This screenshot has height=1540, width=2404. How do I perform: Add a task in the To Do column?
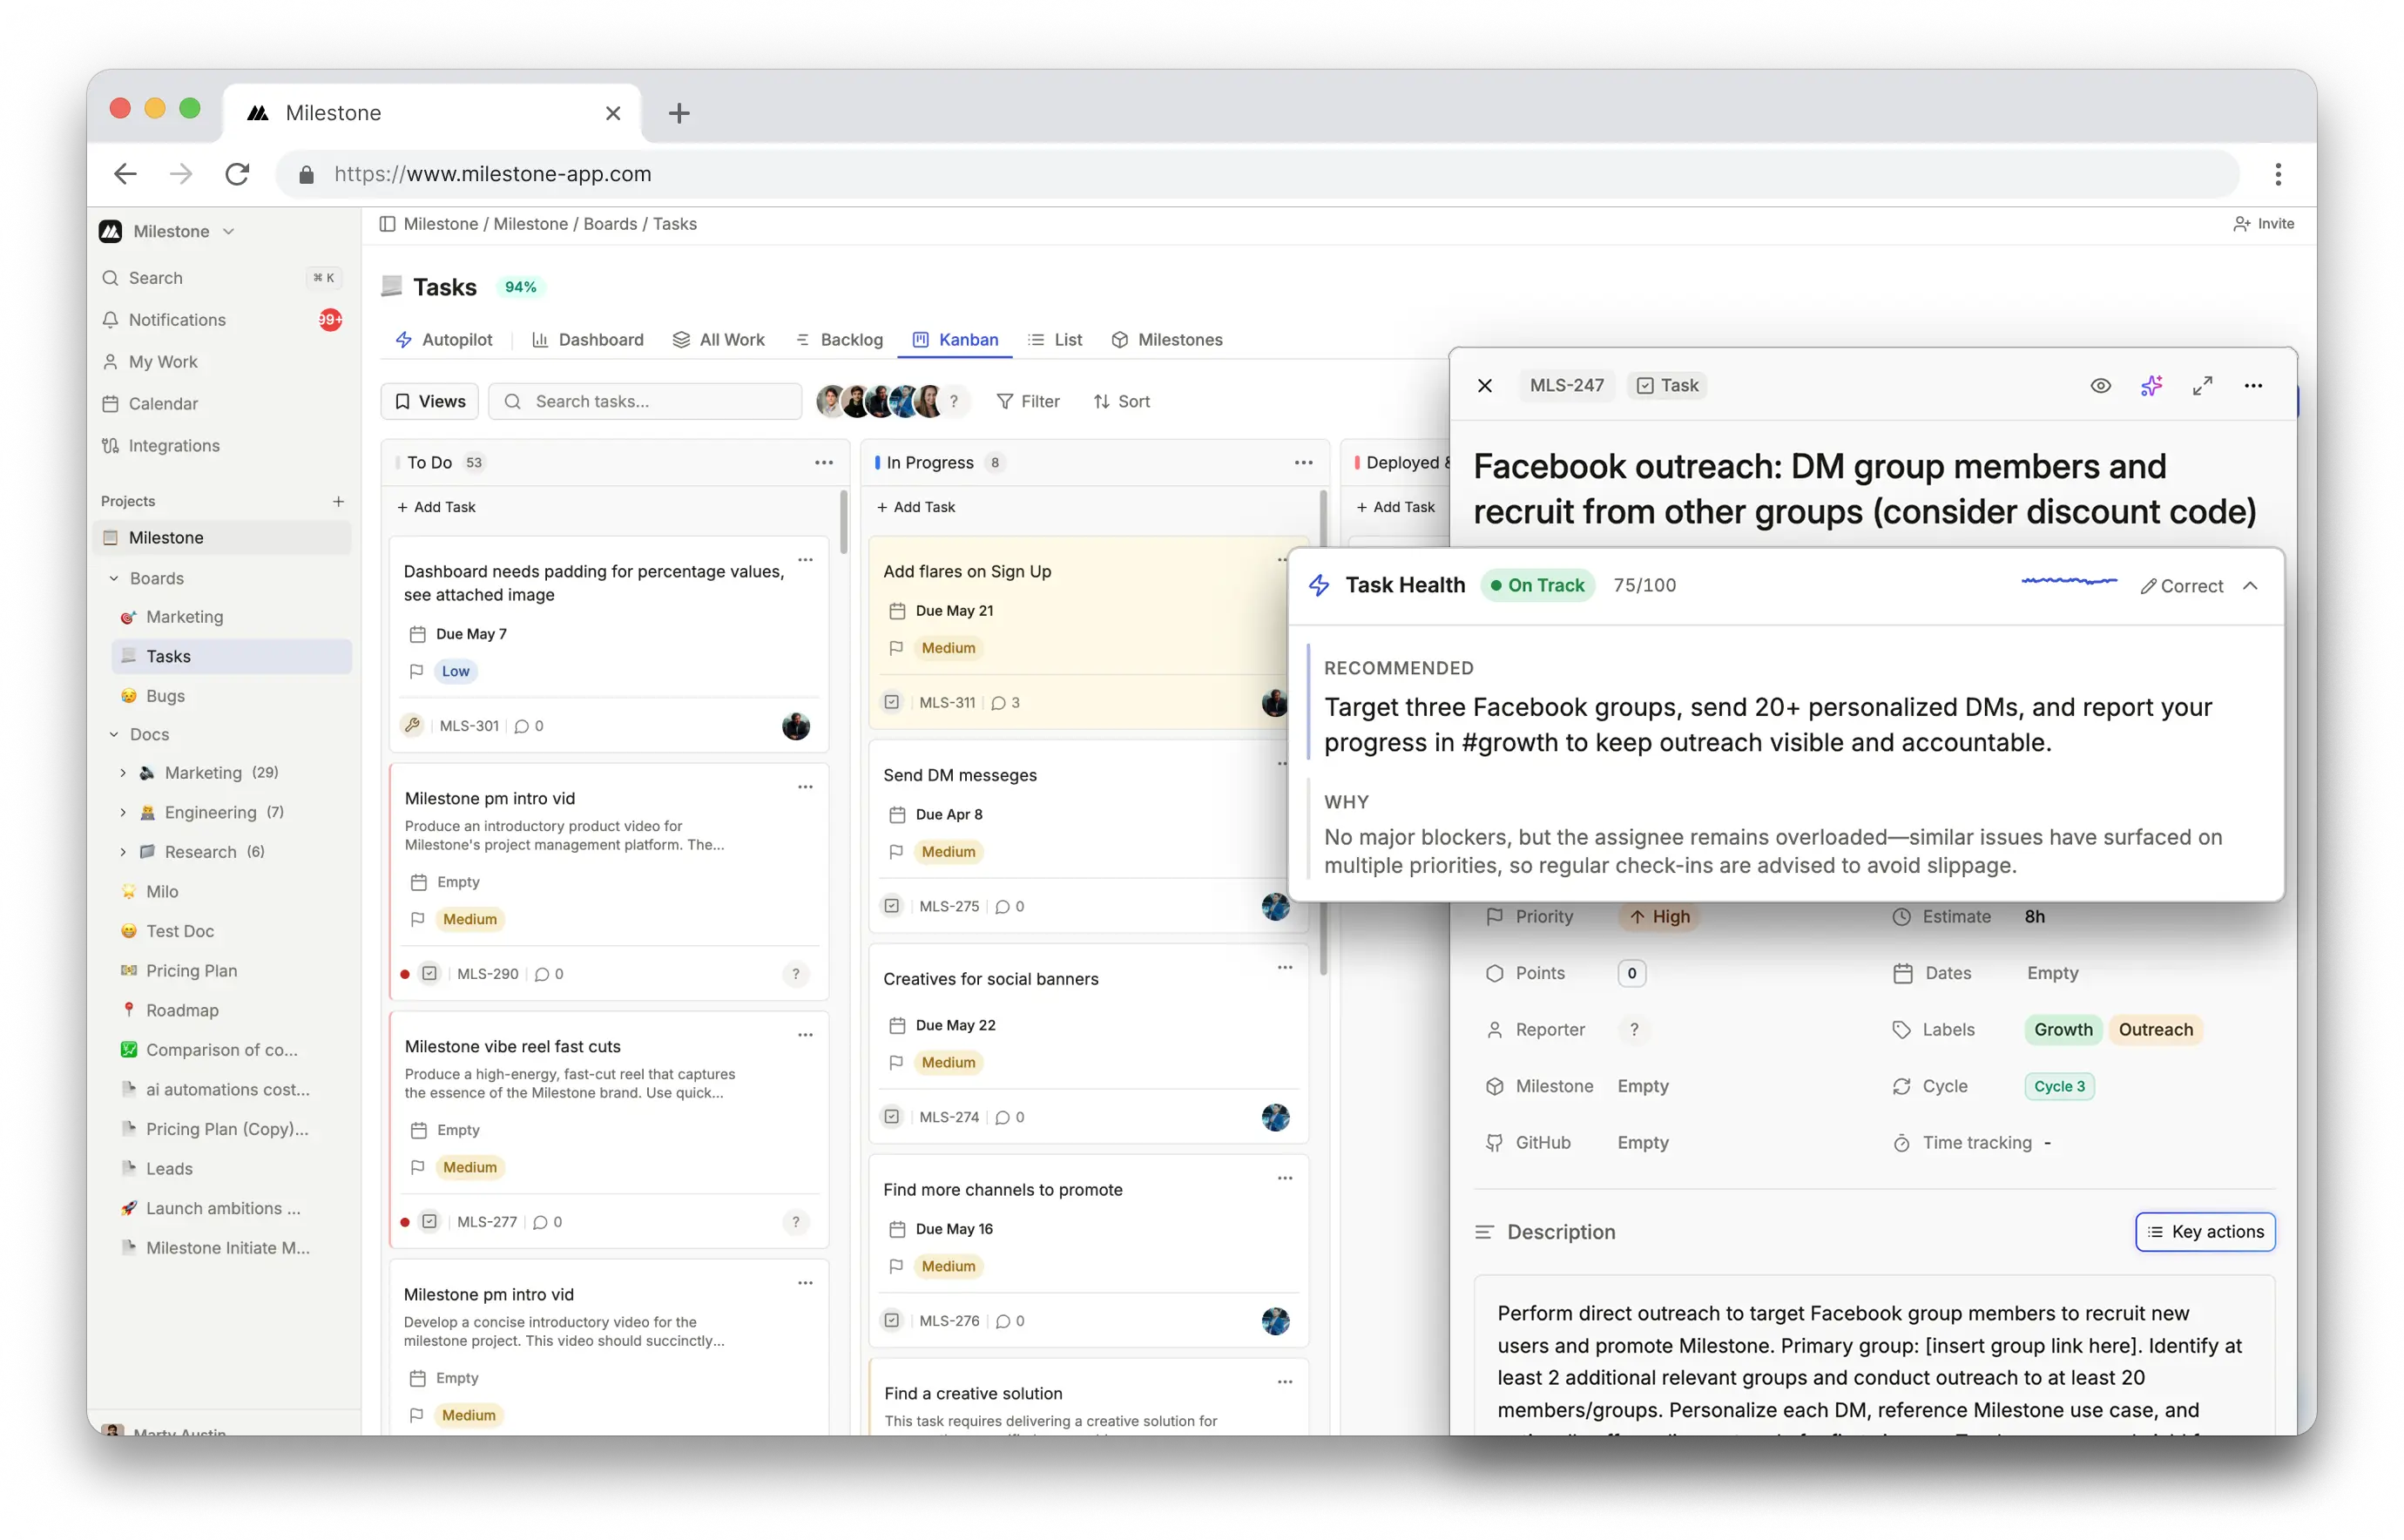click(437, 506)
